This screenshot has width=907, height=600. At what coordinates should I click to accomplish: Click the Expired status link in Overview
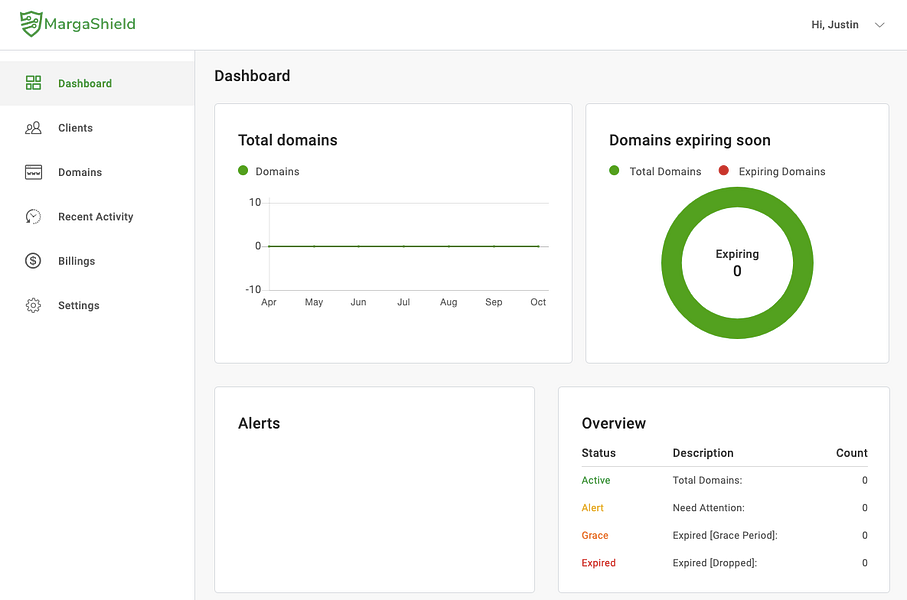click(x=599, y=563)
